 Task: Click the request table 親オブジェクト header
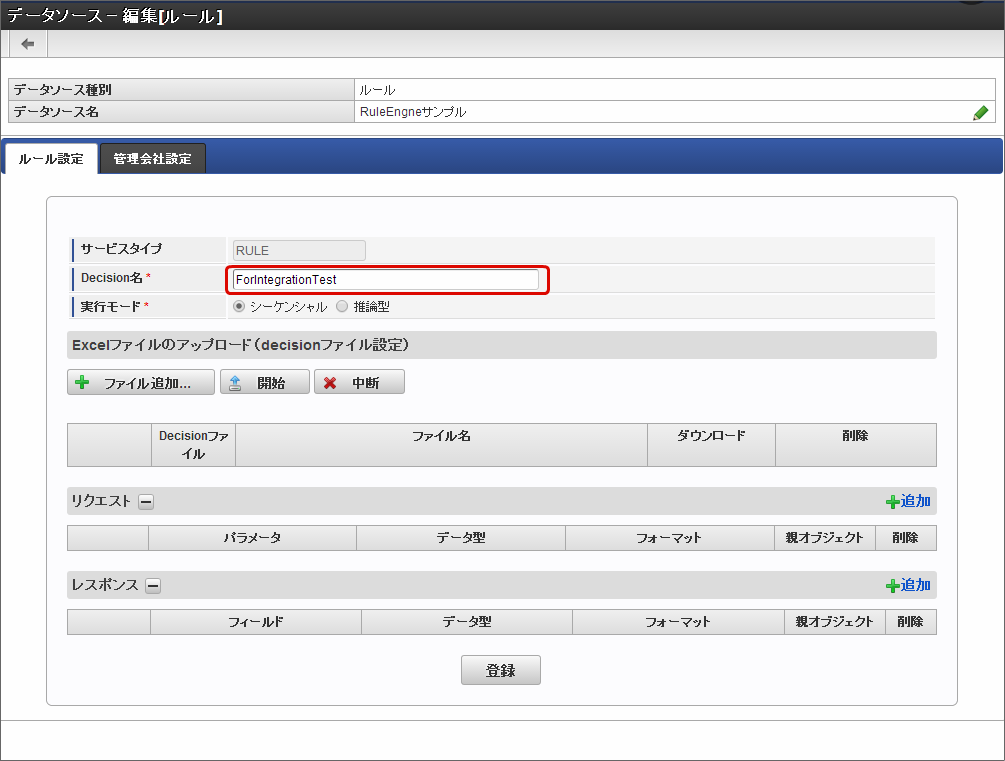824,538
